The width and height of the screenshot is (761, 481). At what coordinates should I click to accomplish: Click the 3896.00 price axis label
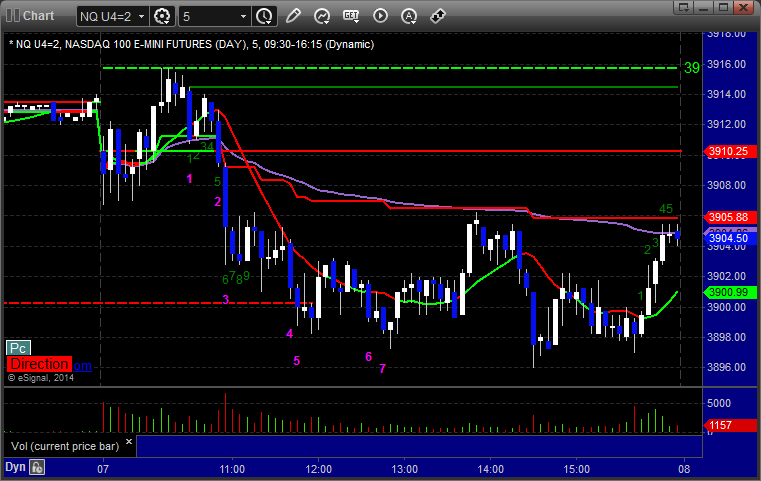click(726, 367)
